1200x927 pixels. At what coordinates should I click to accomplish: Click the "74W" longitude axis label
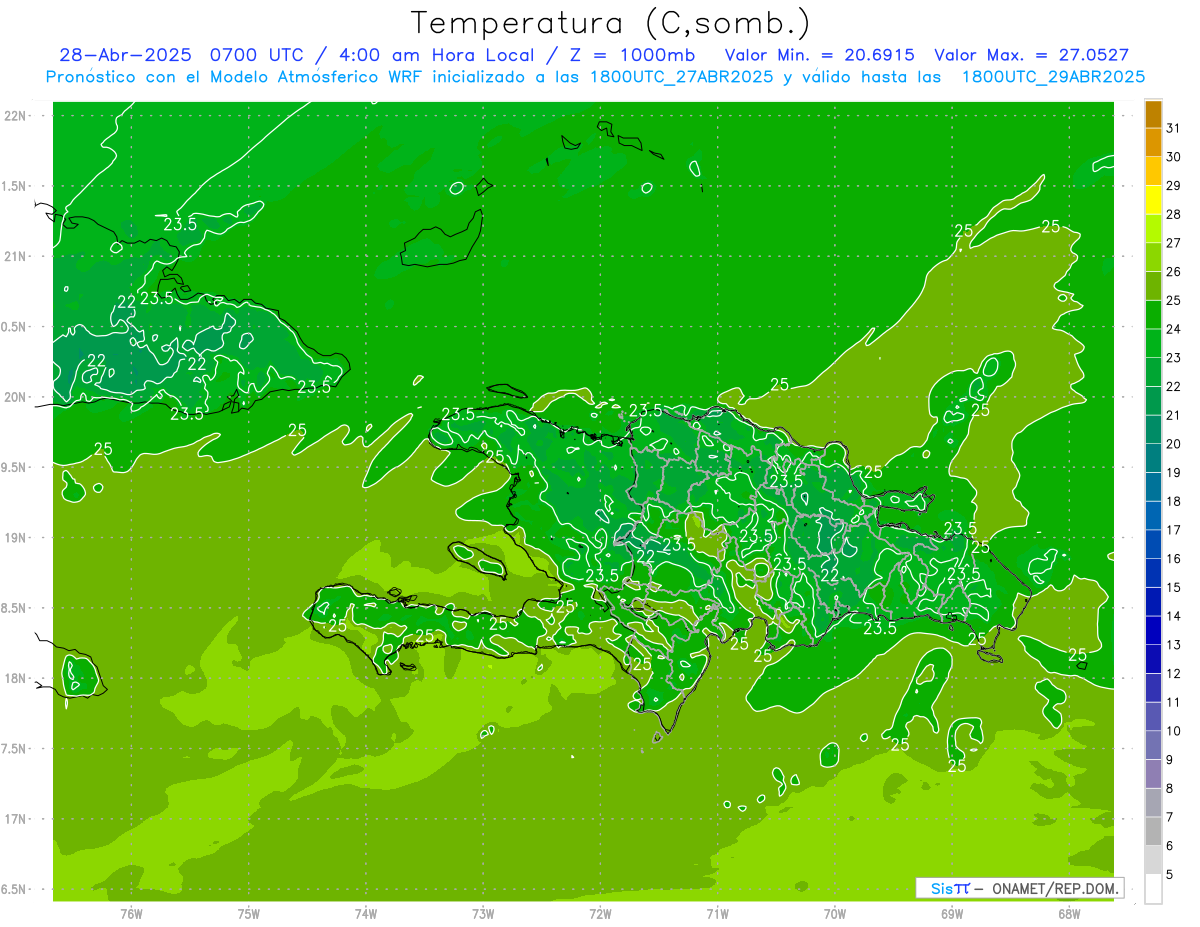coord(366,914)
